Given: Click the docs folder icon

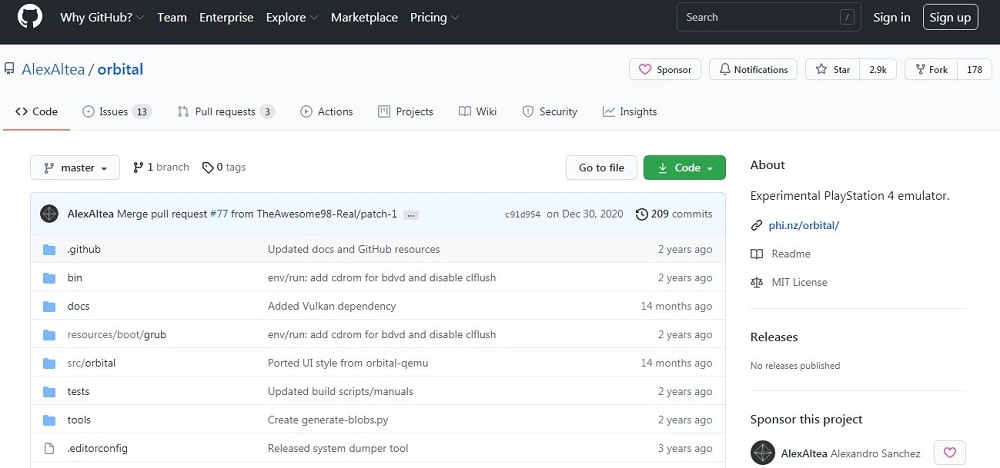Looking at the screenshot, I should [49, 306].
